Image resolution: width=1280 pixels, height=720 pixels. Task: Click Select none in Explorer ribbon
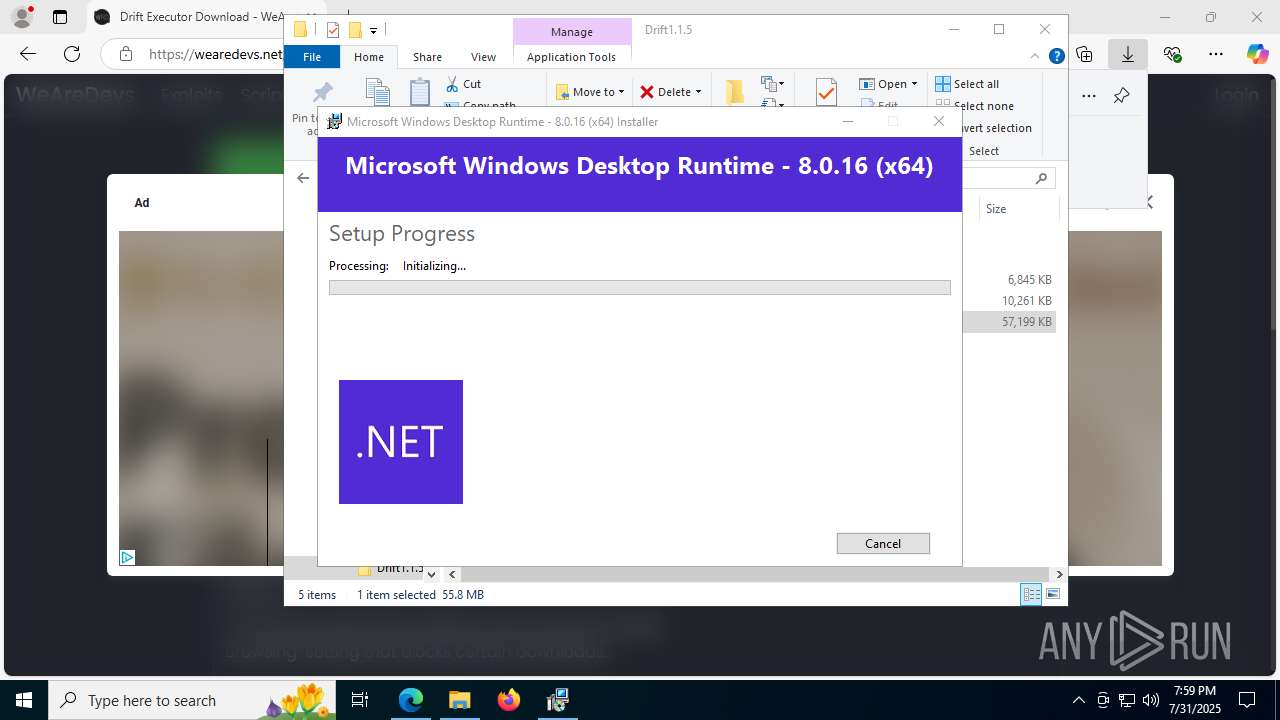point(975,106)
